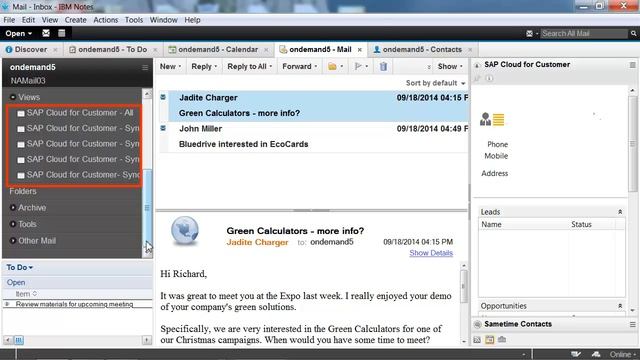Click the third sidebar icon below Sametime Contacts
This screenshot has height=360, width=640.
coord(502,340)
